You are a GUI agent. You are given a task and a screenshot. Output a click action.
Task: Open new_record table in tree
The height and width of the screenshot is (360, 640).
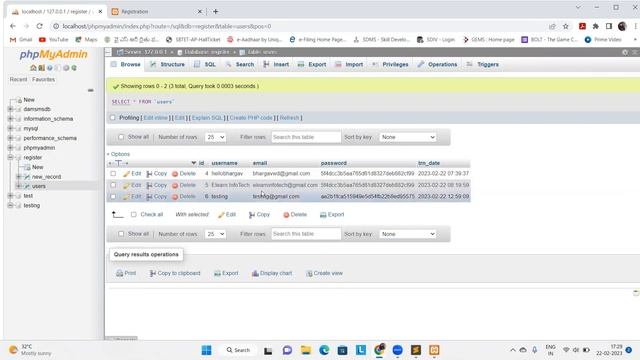pyautogui.click(x=46, y=177)
